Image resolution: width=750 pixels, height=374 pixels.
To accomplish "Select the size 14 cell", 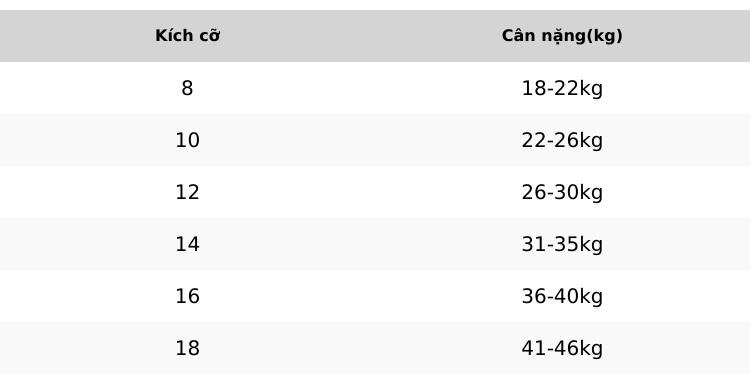I will [188, 244].
